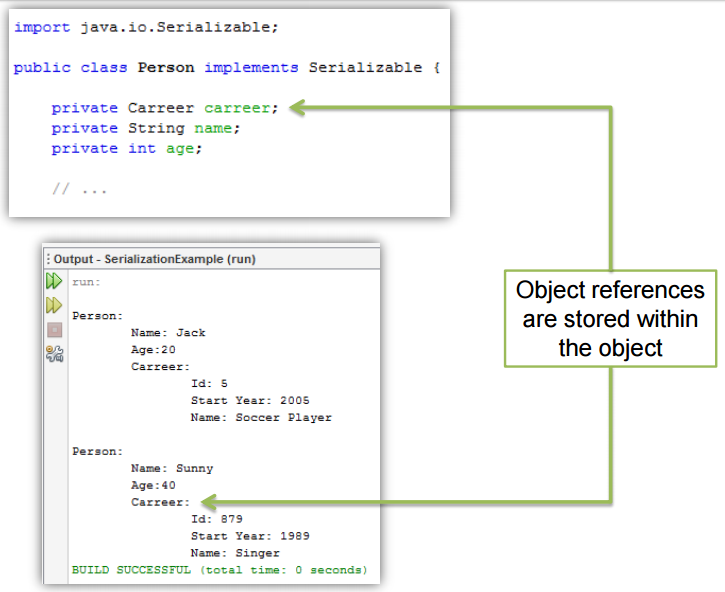Click the 'Object references are stored' callout box
The height and width of the screenshot is (592, 725).
[x=610, y=319]
